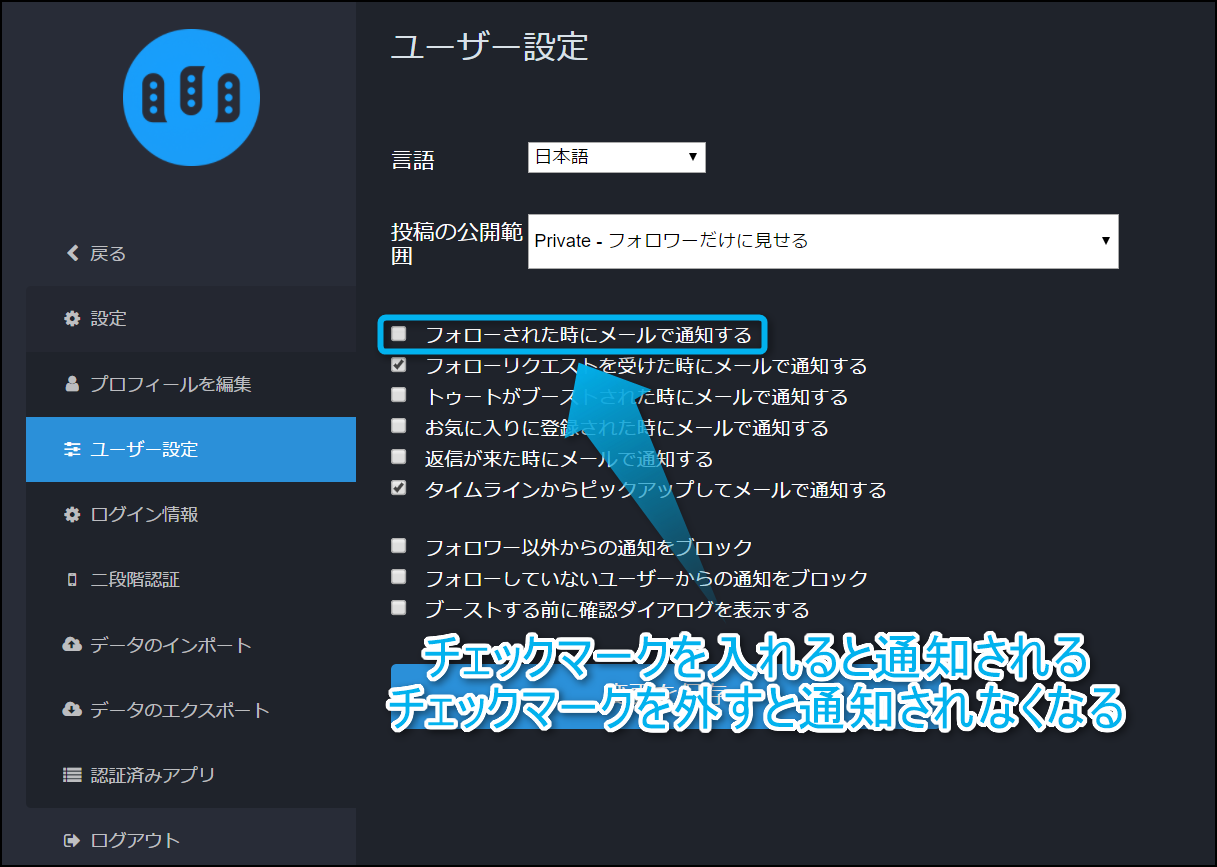1217x867 pixels.
Task: Click the list icon for 認証済みアプリ
Action: pyautogui.click(x=72, y=775)
